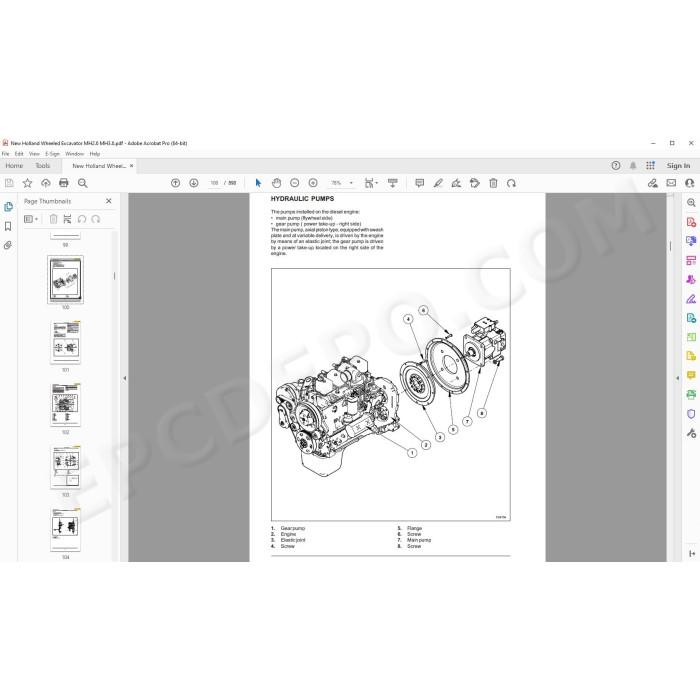The height and width of the screenshot is (700, 700).
Task: Select page 100 thumbnail
Action: click(66, 280)
